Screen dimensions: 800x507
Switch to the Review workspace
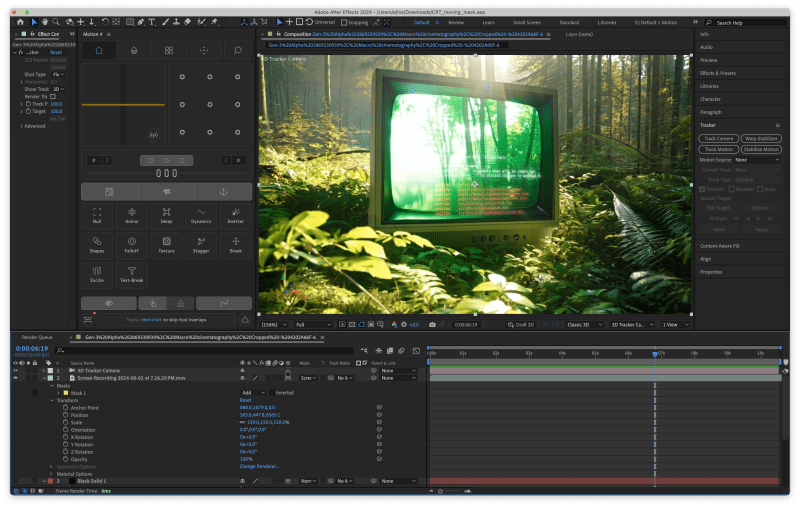(x=456, y=22)
